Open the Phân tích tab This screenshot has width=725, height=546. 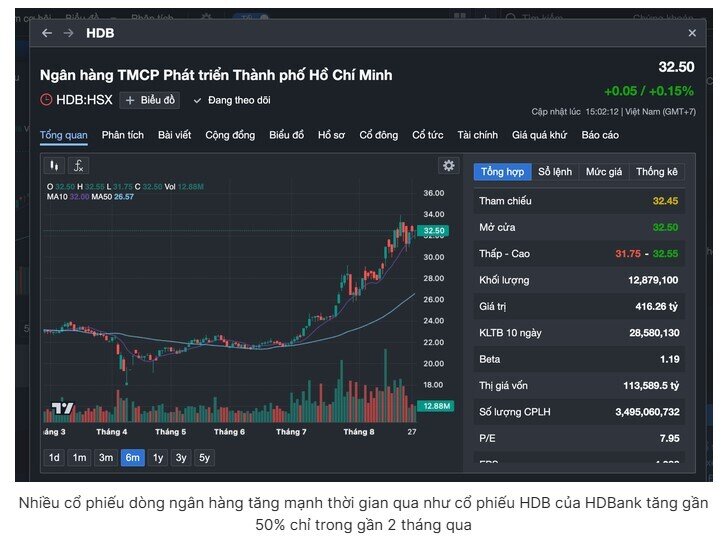(123, 135)
